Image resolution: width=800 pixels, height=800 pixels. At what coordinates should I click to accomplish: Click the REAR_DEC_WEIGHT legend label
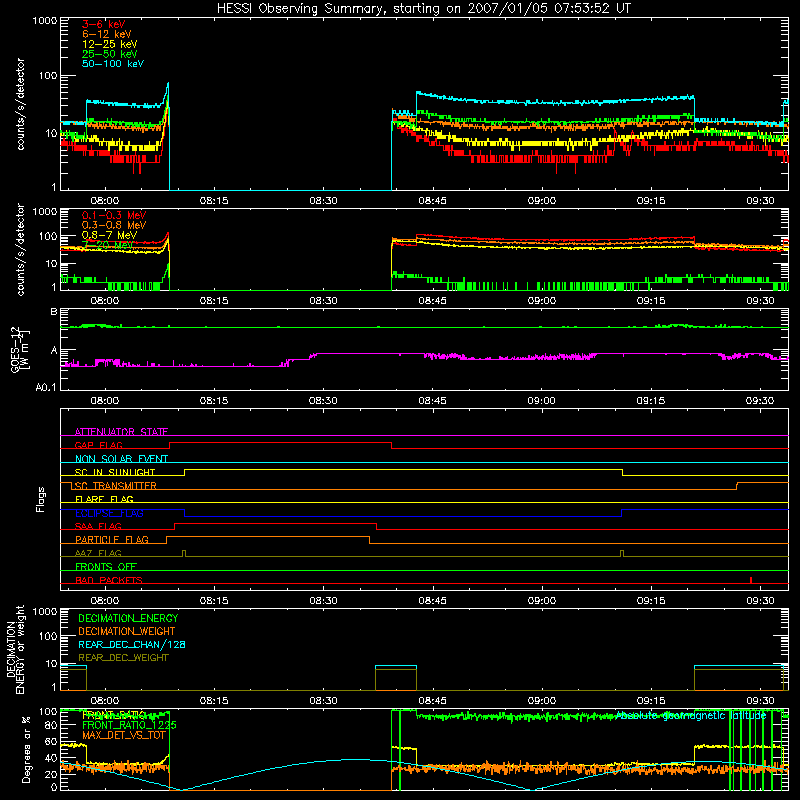pyautogui.click(x=123, y=658)
